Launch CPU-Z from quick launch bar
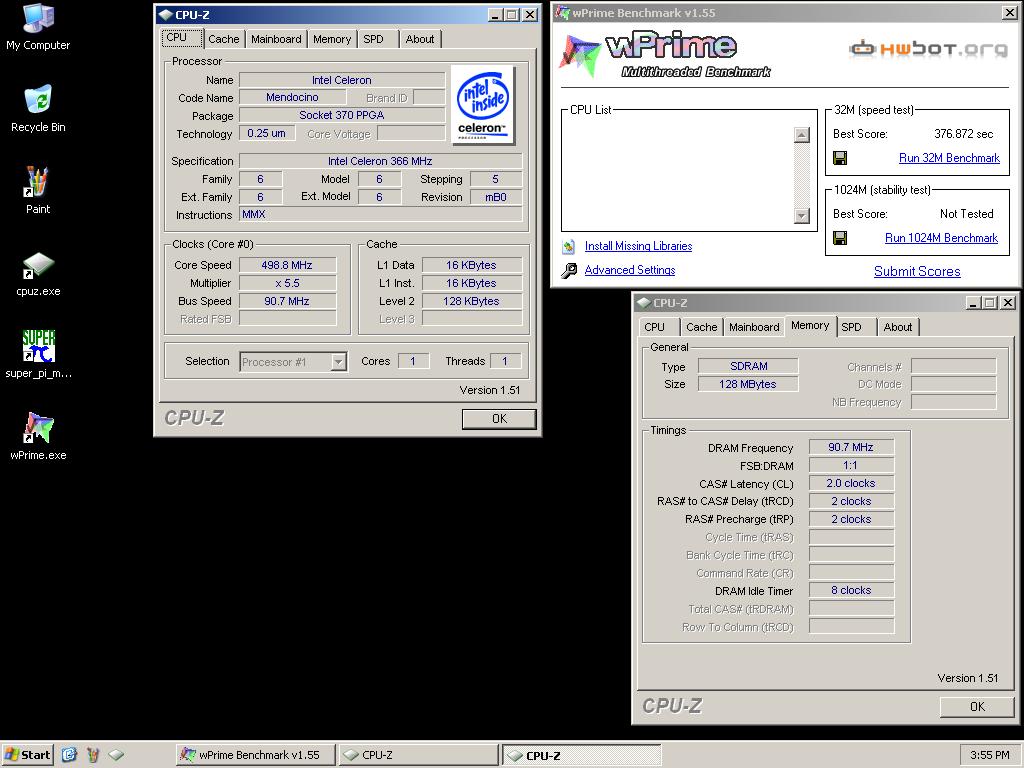Viewport: 1024px width, 768px height. [116, 755]
